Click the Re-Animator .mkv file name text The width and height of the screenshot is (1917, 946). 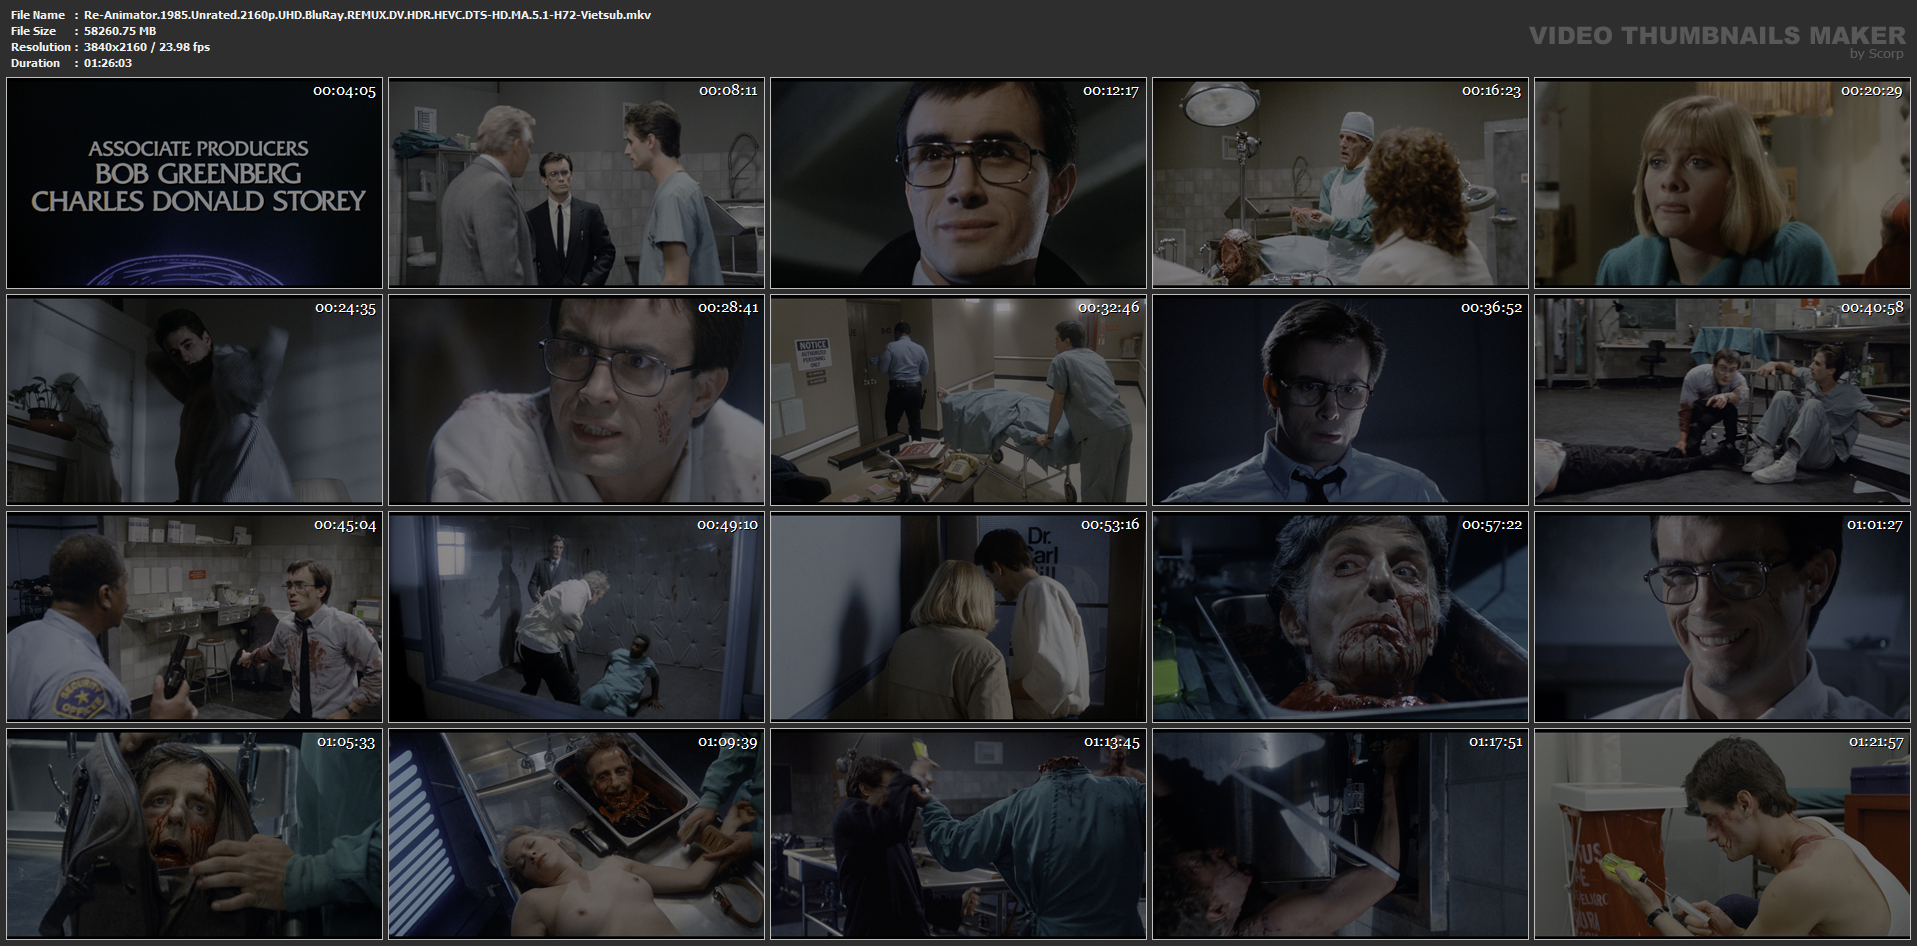click(368, 15)
